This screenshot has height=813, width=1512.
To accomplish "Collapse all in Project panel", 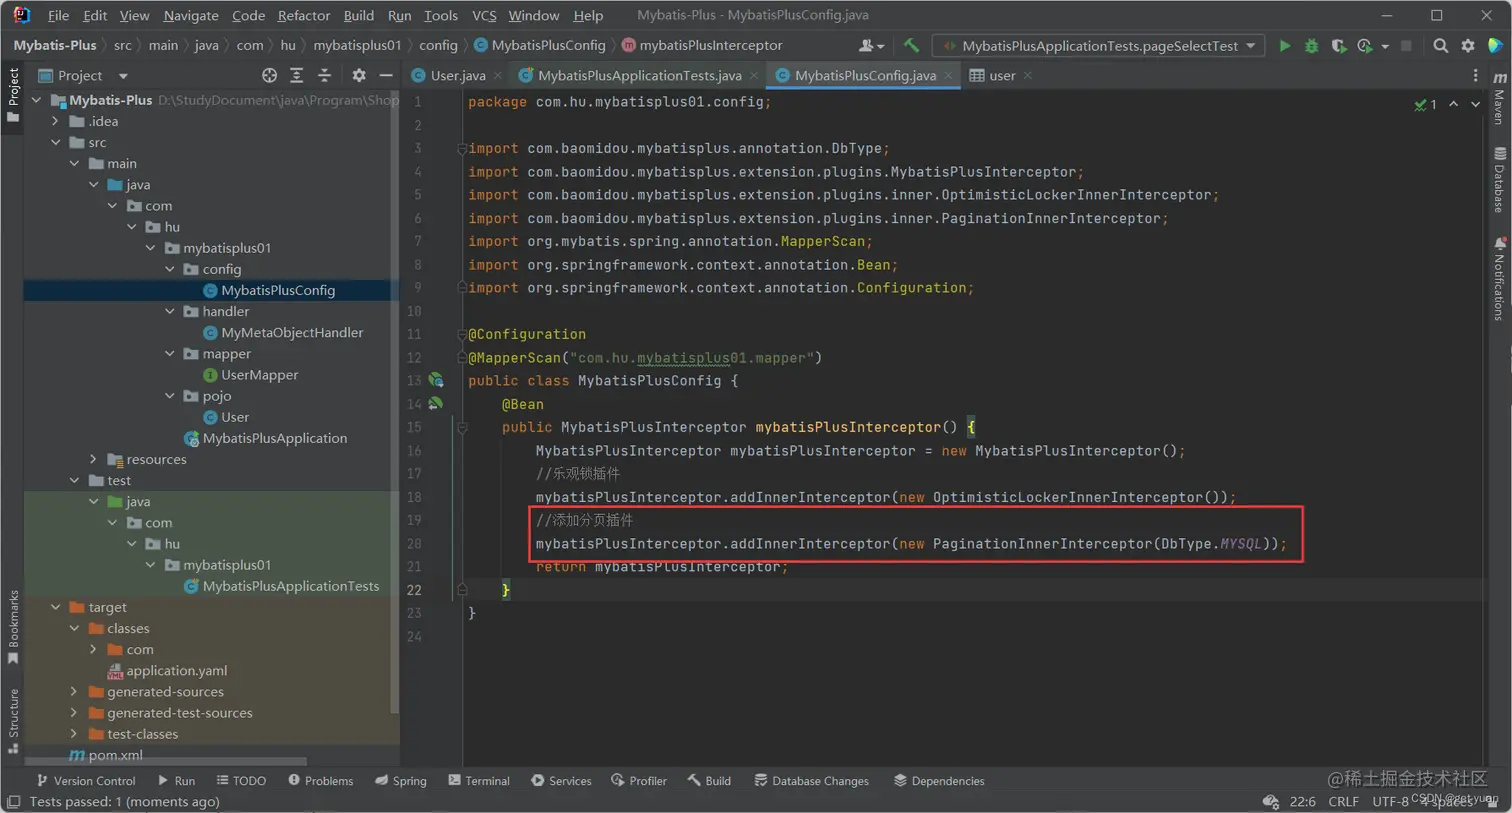I will click(x=324, y=75).
